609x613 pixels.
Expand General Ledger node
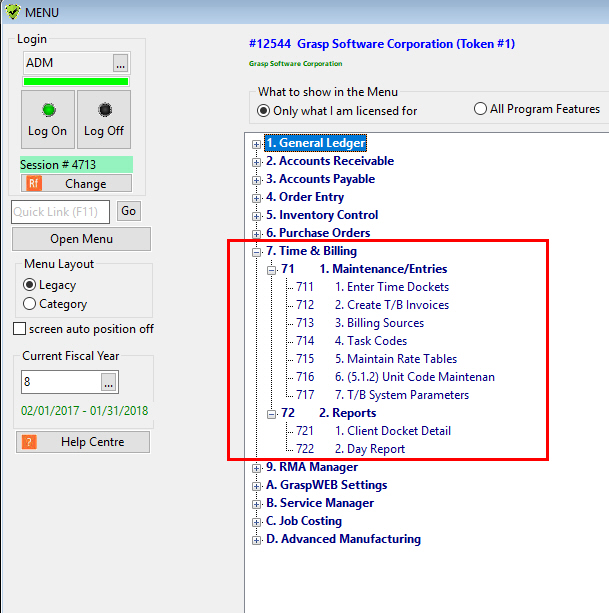click(256, 144)
